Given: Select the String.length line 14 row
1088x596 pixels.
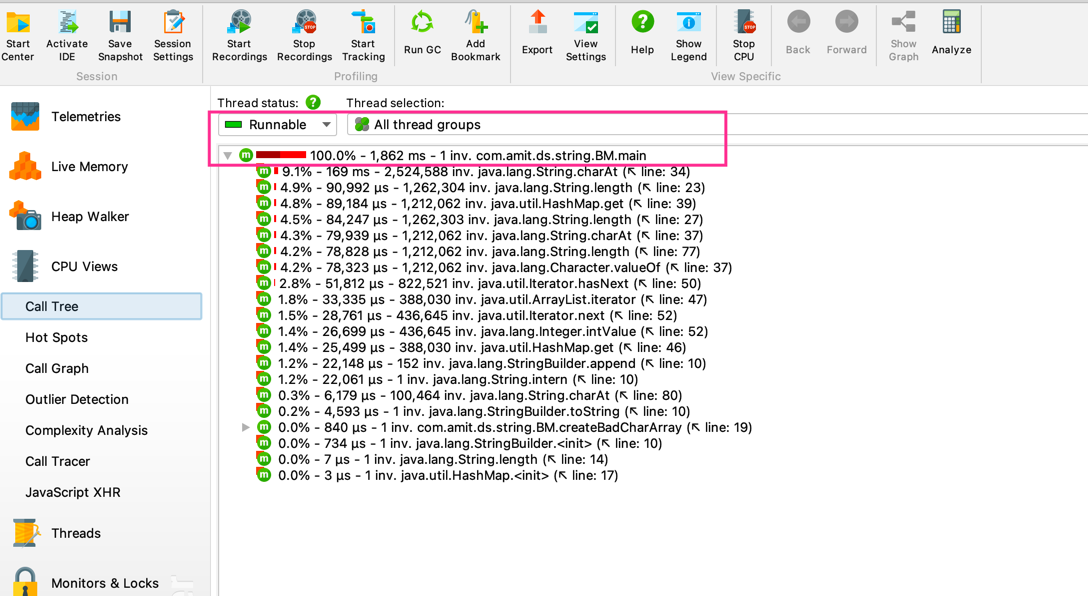Looking at the screenshot, I should point(432,459).
